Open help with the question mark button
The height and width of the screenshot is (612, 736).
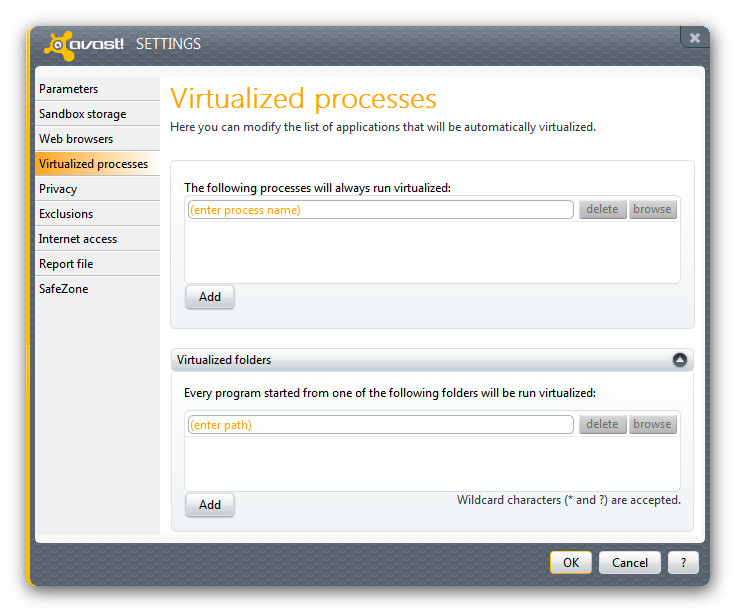pyautogui.click(x=683, y=563)
